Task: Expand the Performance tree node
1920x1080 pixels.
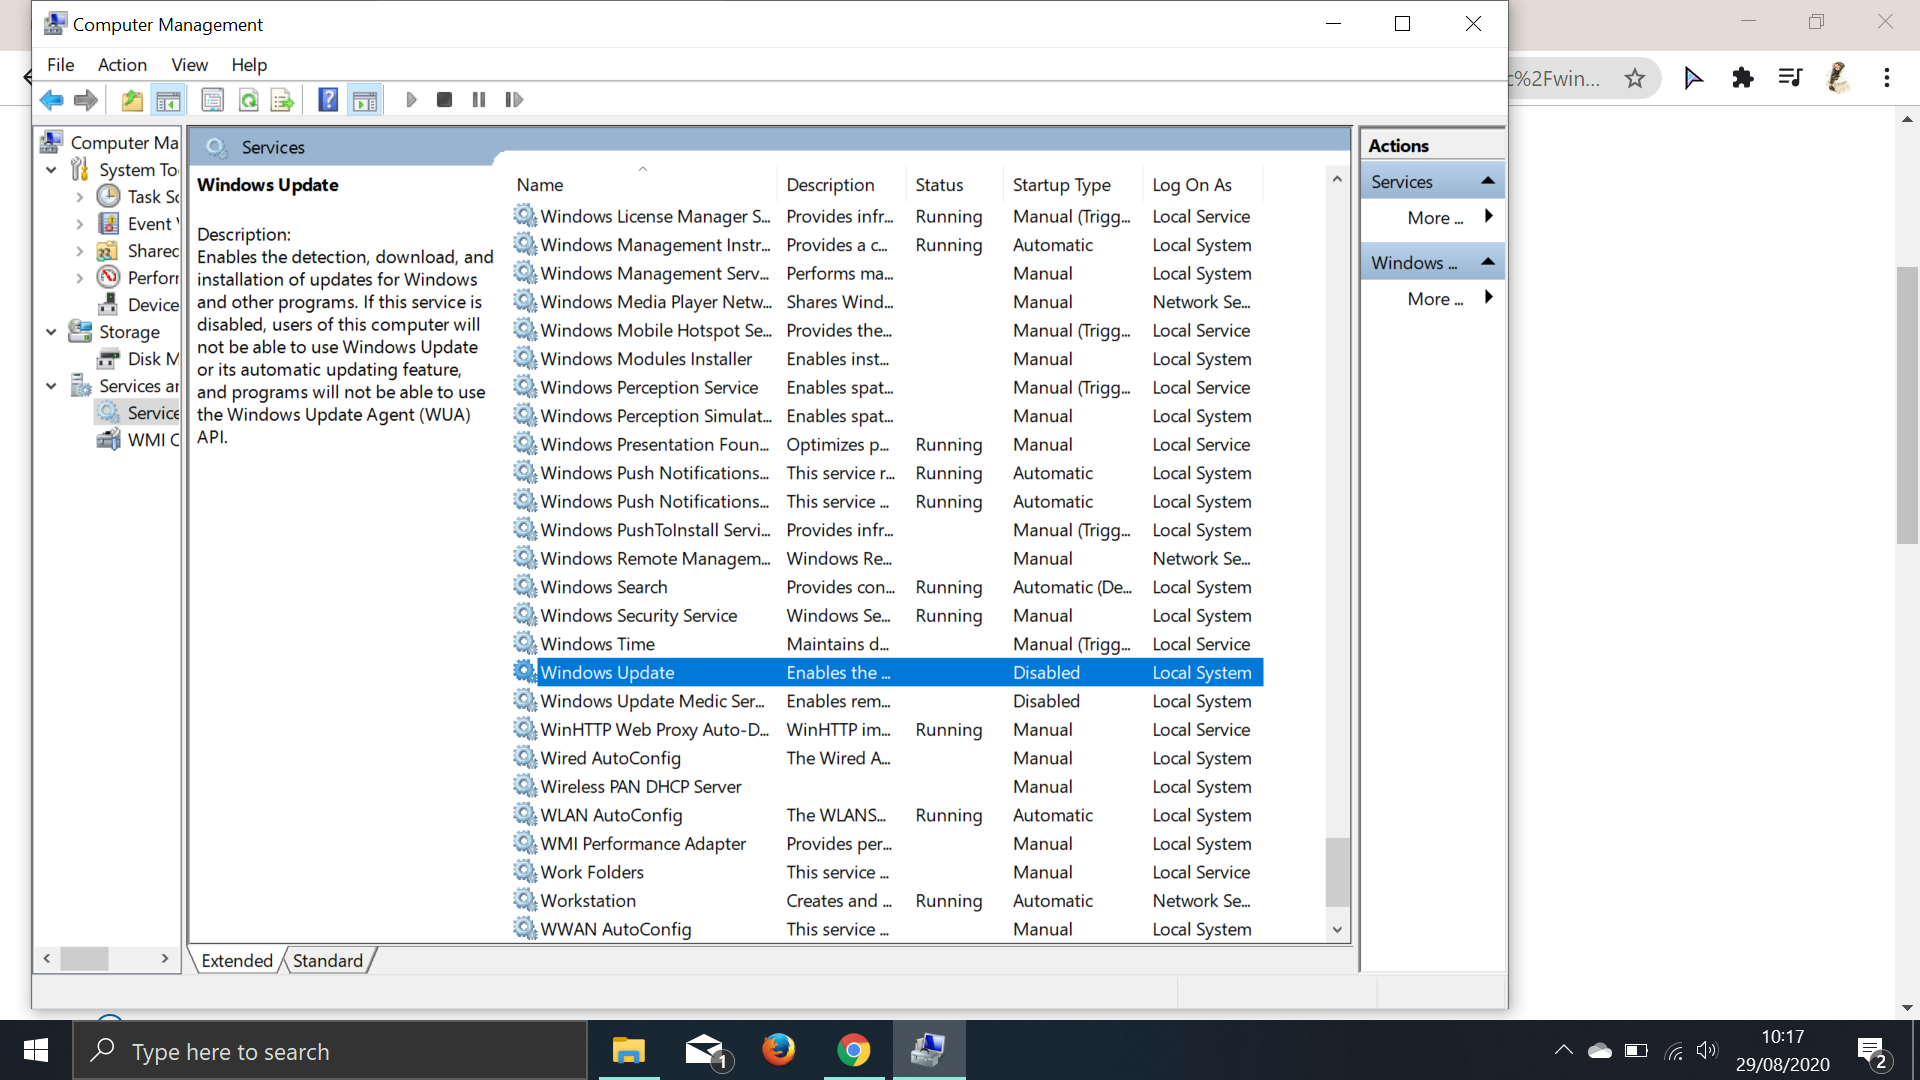Action: coord(80,278)
